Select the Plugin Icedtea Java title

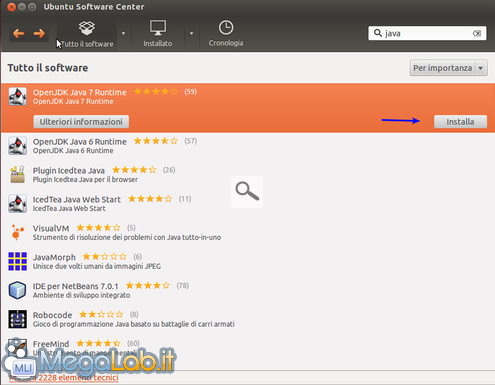(x=69, y=170)
